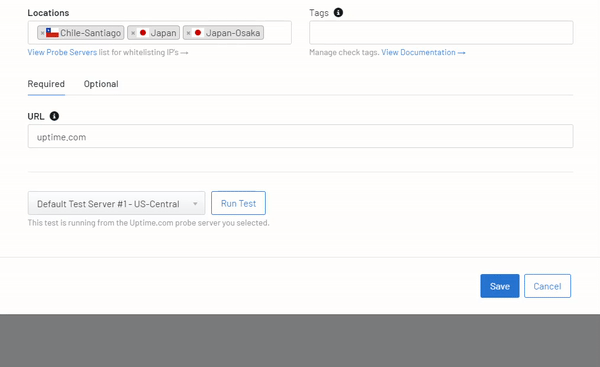The image size is (600, 367).
Task: Remove the Japan location tag
Action: (133, 33)
